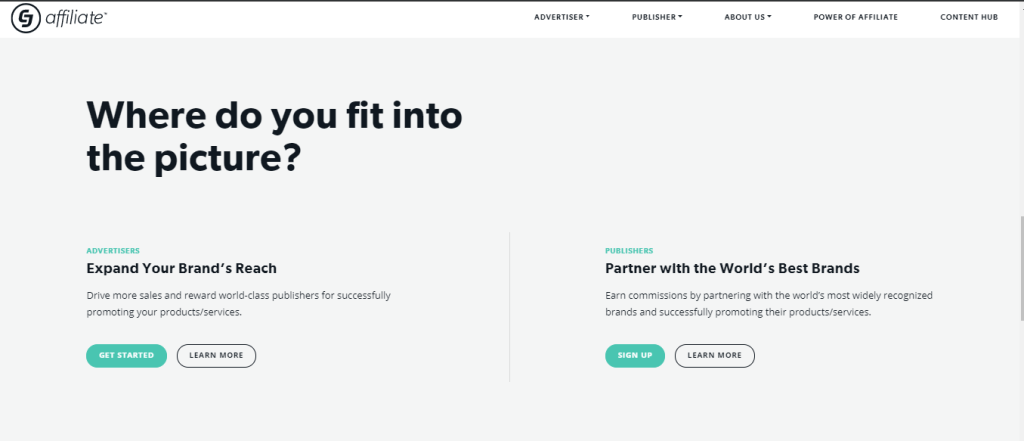Go to Power of Affiliate page
This screenshot has width=1024, height=441.
[x=855, y=17]
